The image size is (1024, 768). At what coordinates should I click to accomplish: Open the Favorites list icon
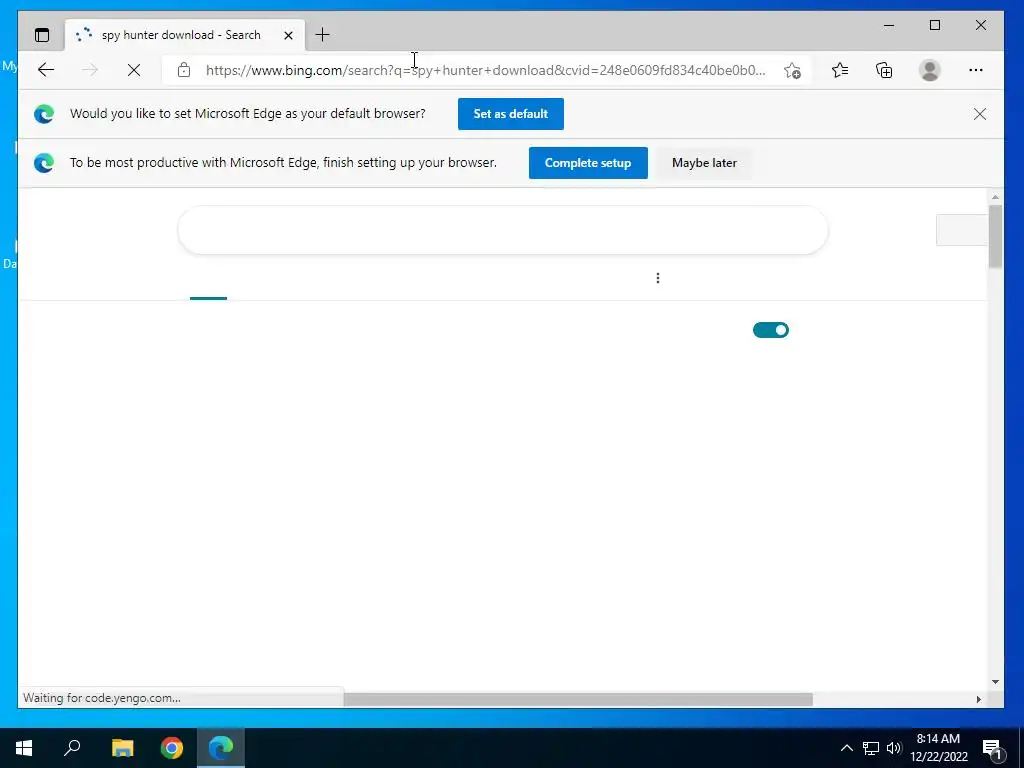pyautogui.click(x=840, y=70)
